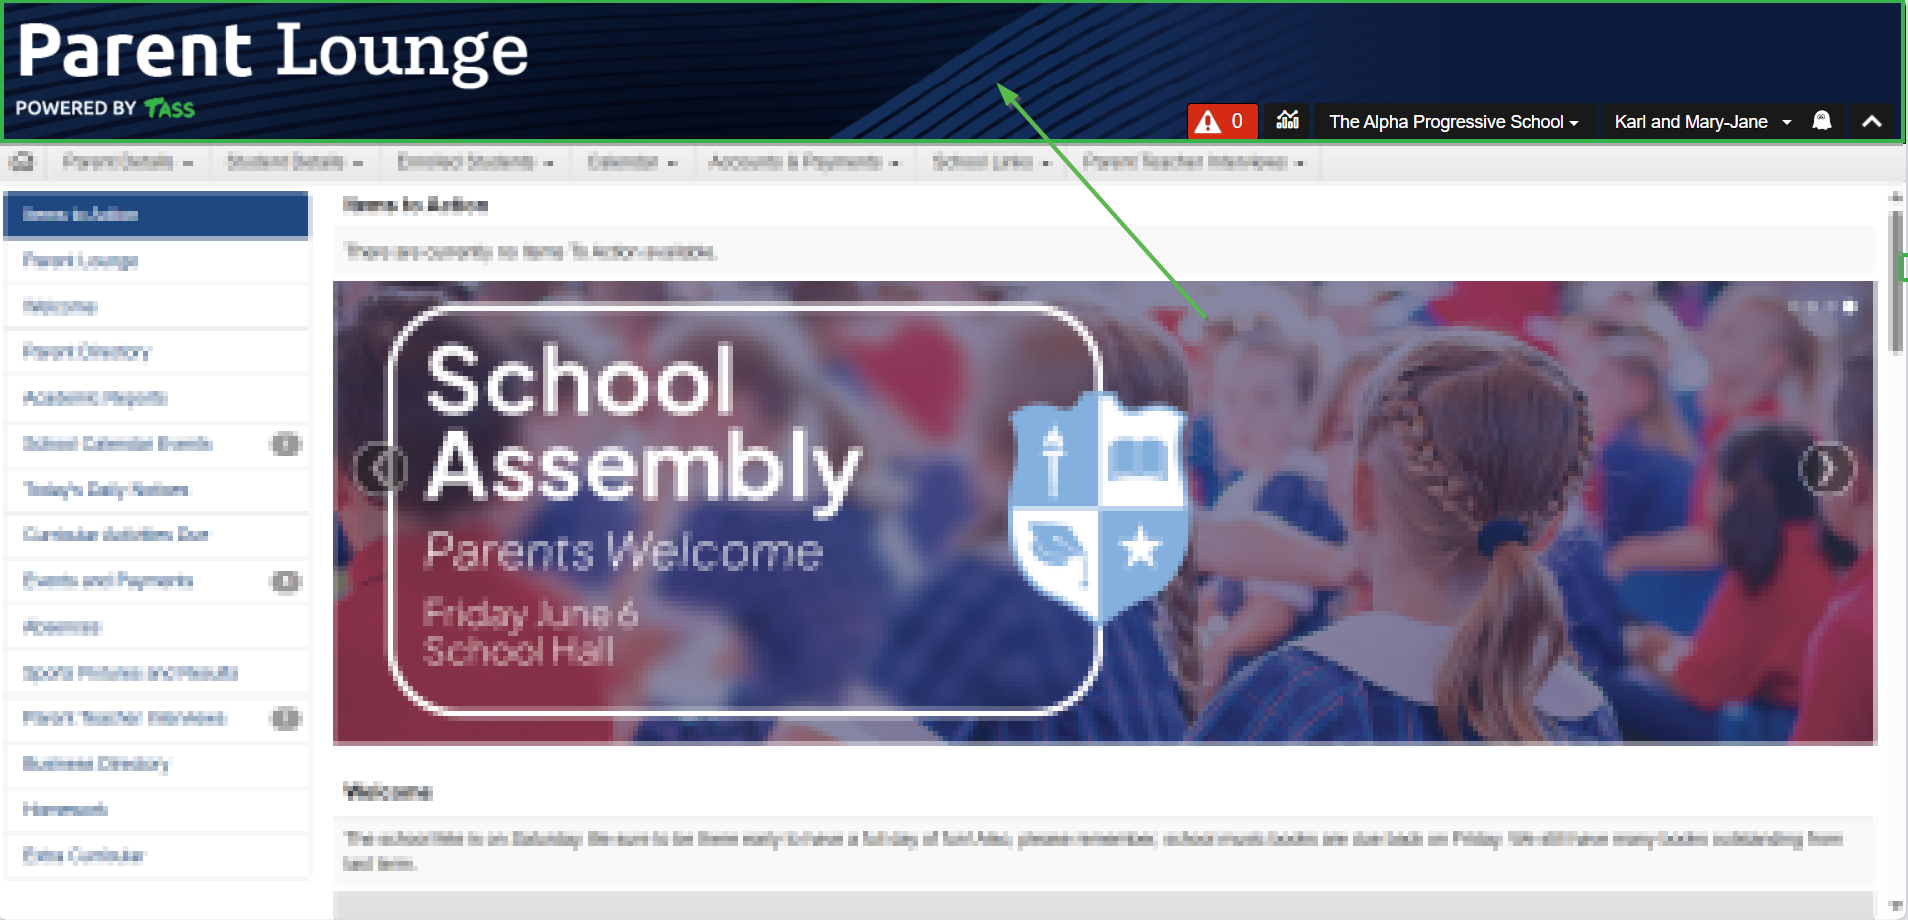This screenshot has width=1908, height=920.
Task: Advance to next carousel slide arrow
Action: 1826,468
